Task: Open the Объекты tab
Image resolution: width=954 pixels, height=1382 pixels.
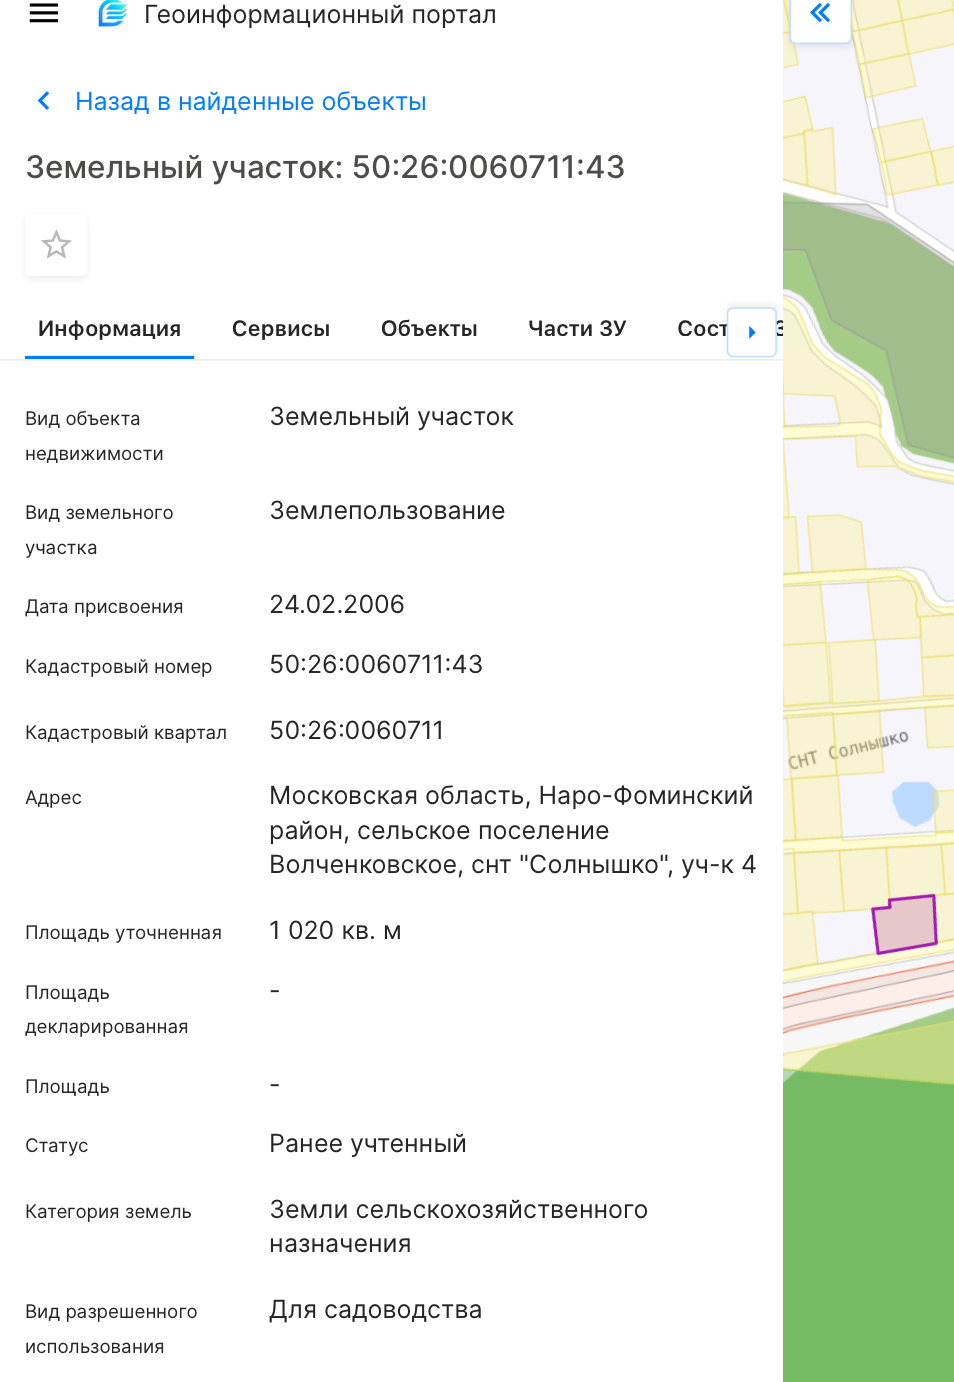Action: tap(429, 329)
